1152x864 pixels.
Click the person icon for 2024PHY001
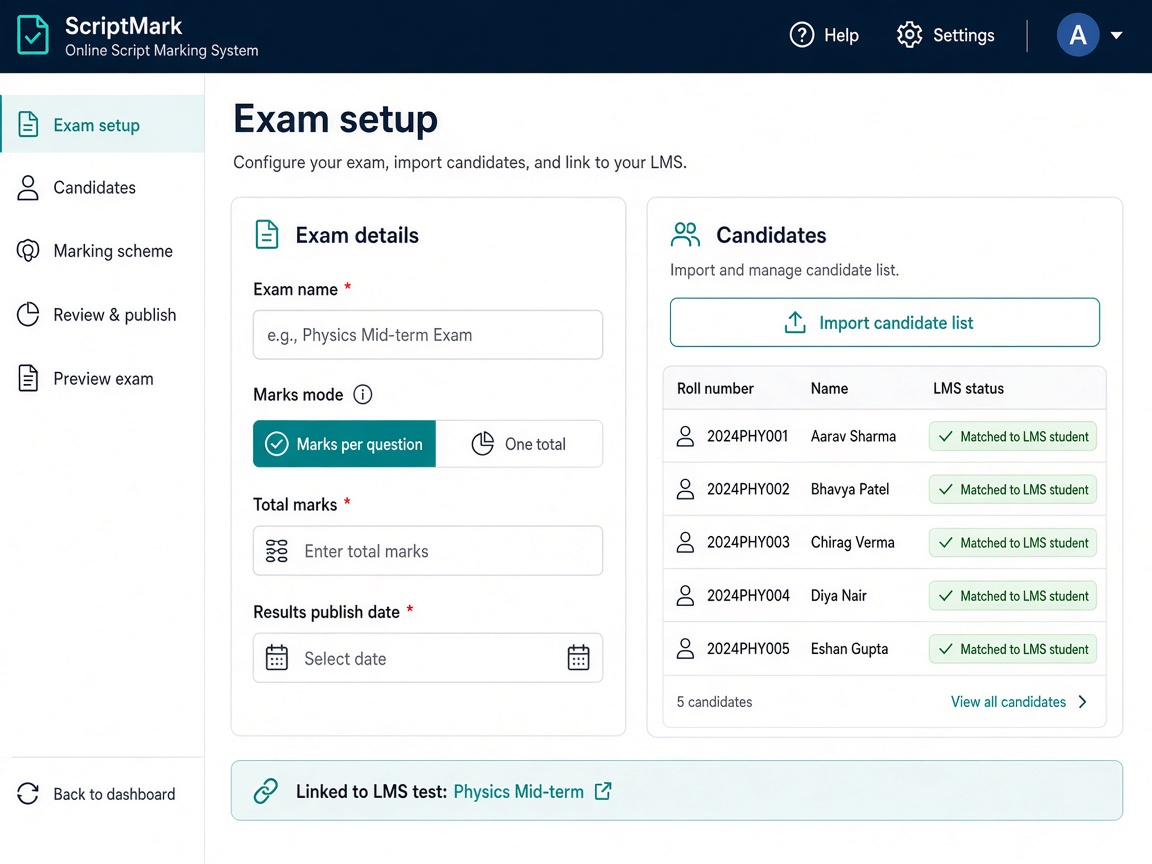pos(685,436)
